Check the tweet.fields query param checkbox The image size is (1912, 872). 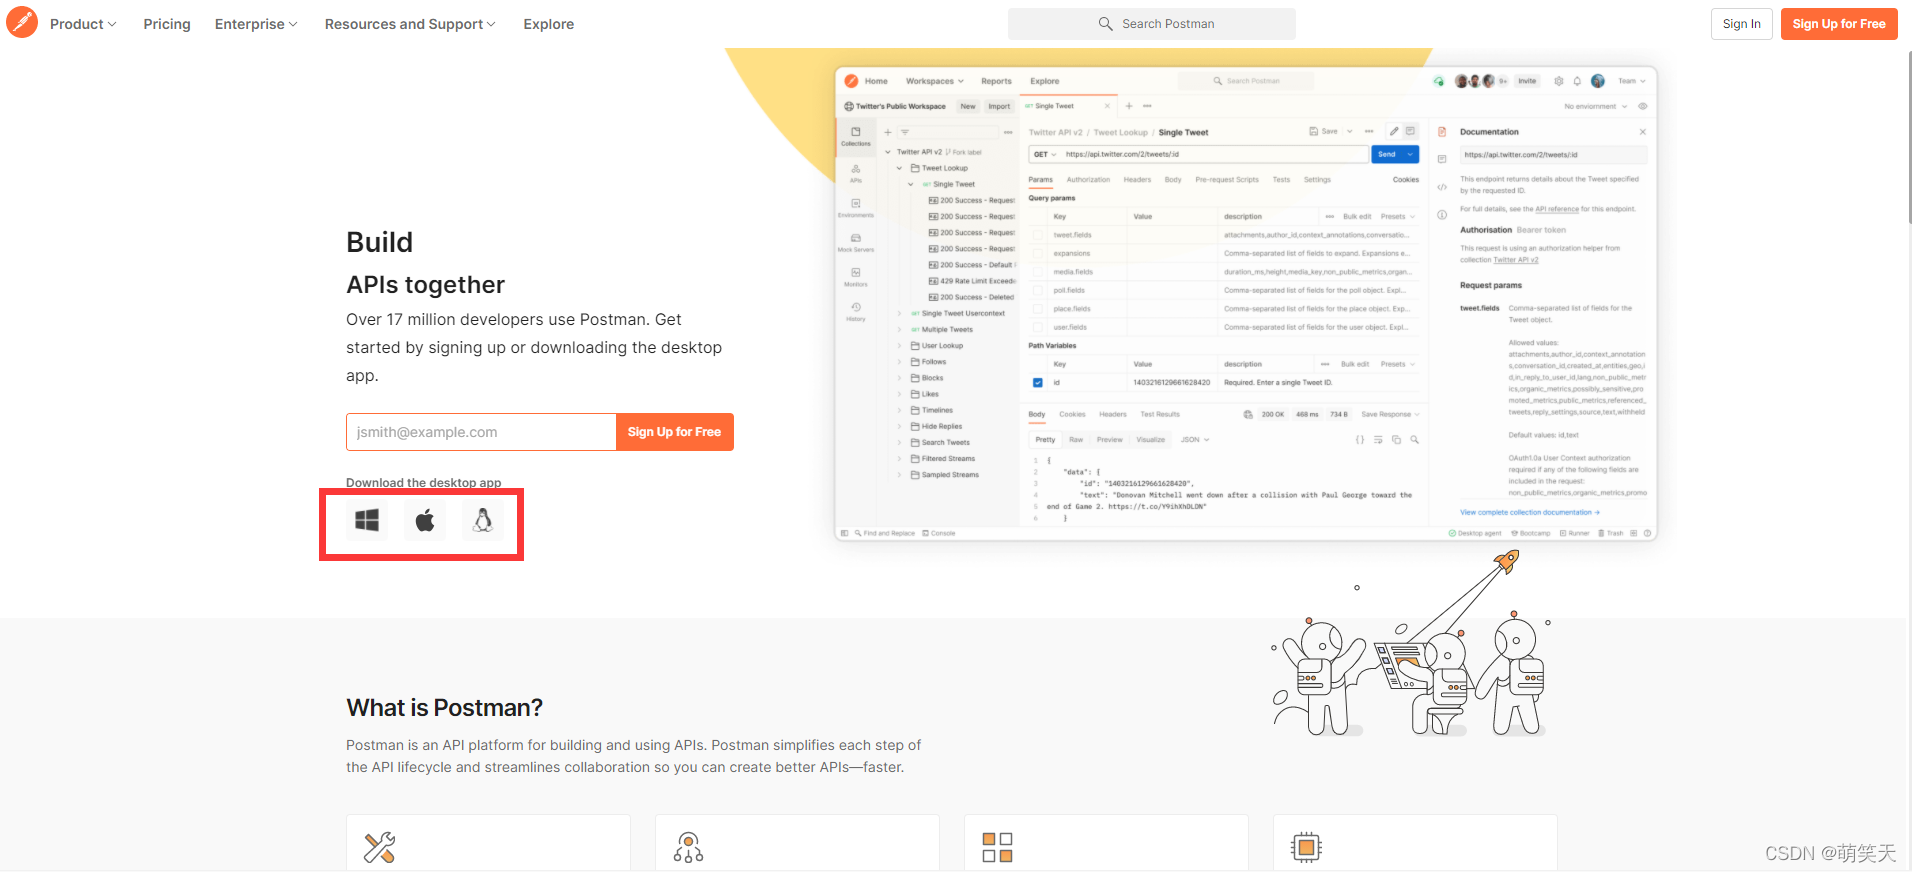click(1038, 235)
